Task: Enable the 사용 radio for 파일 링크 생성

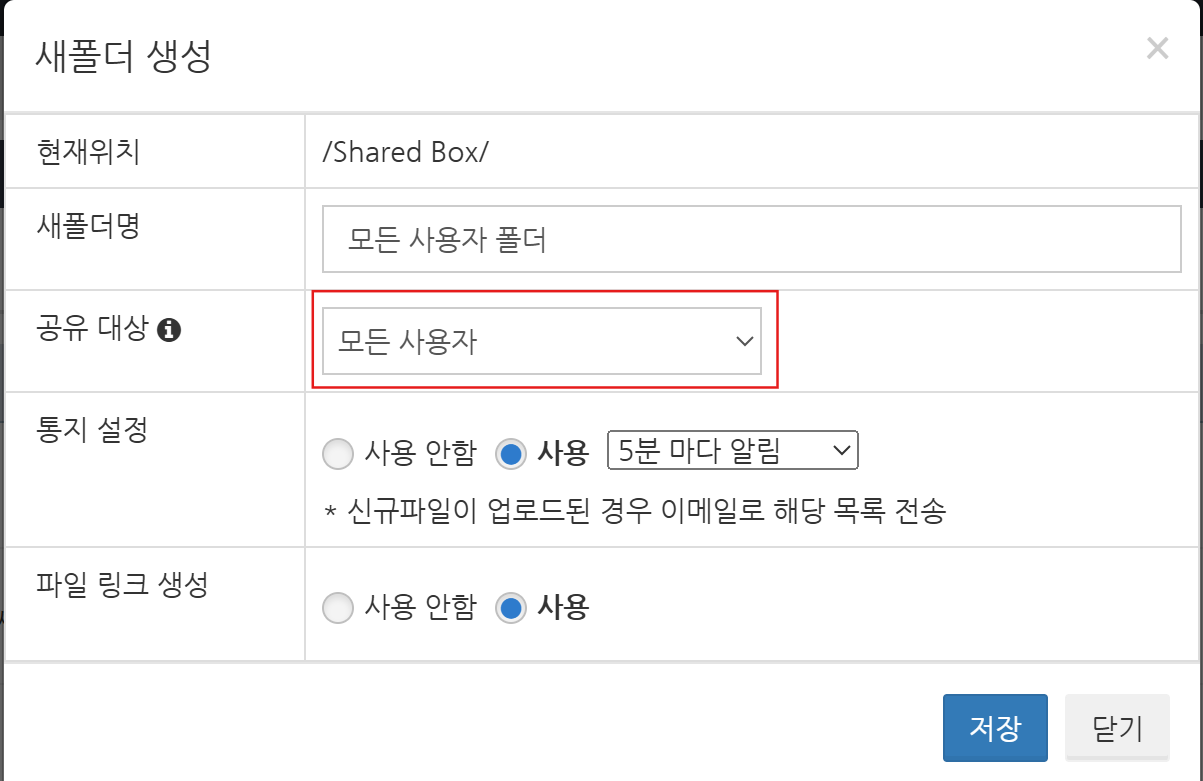Action: coord(511,607)
